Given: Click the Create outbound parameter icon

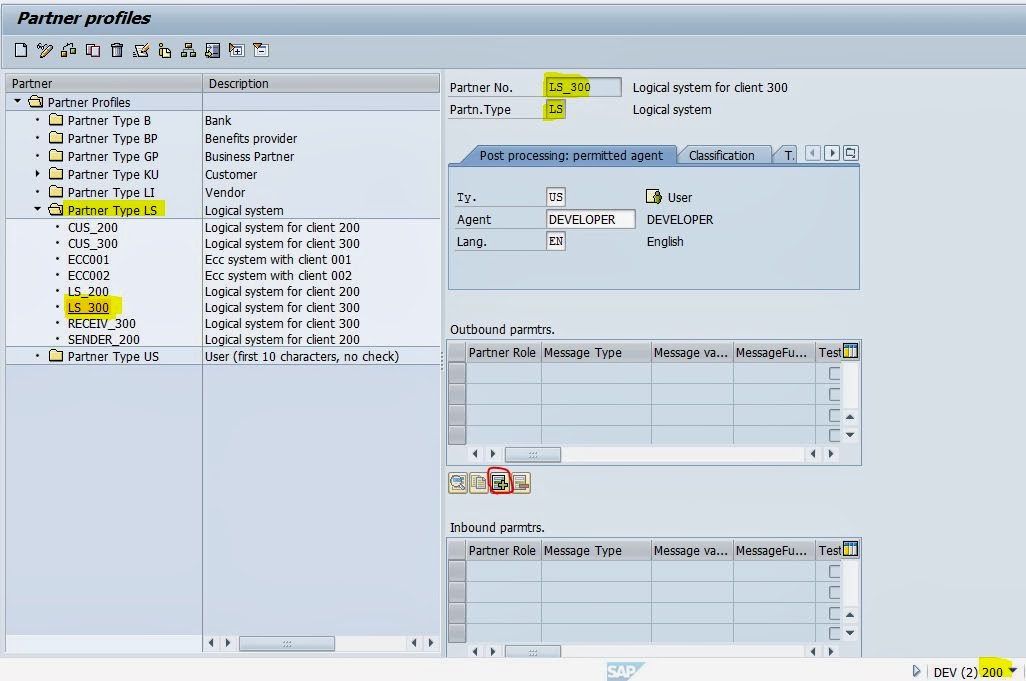Looking at the screenshot, I should click(x=500, y=483).
